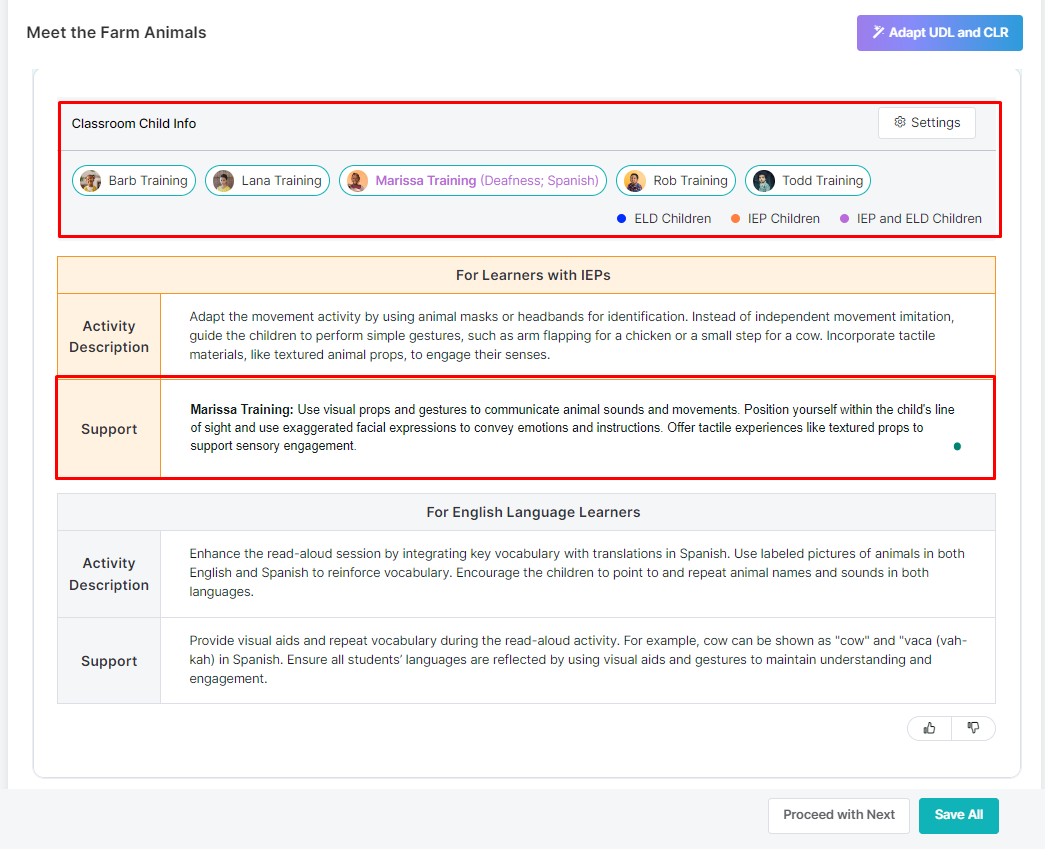Viewport: 1045px width, 849px height.
Task: Select Marissa Training (Deafness; Spanish) chip
Action: [x=473, y=181]
